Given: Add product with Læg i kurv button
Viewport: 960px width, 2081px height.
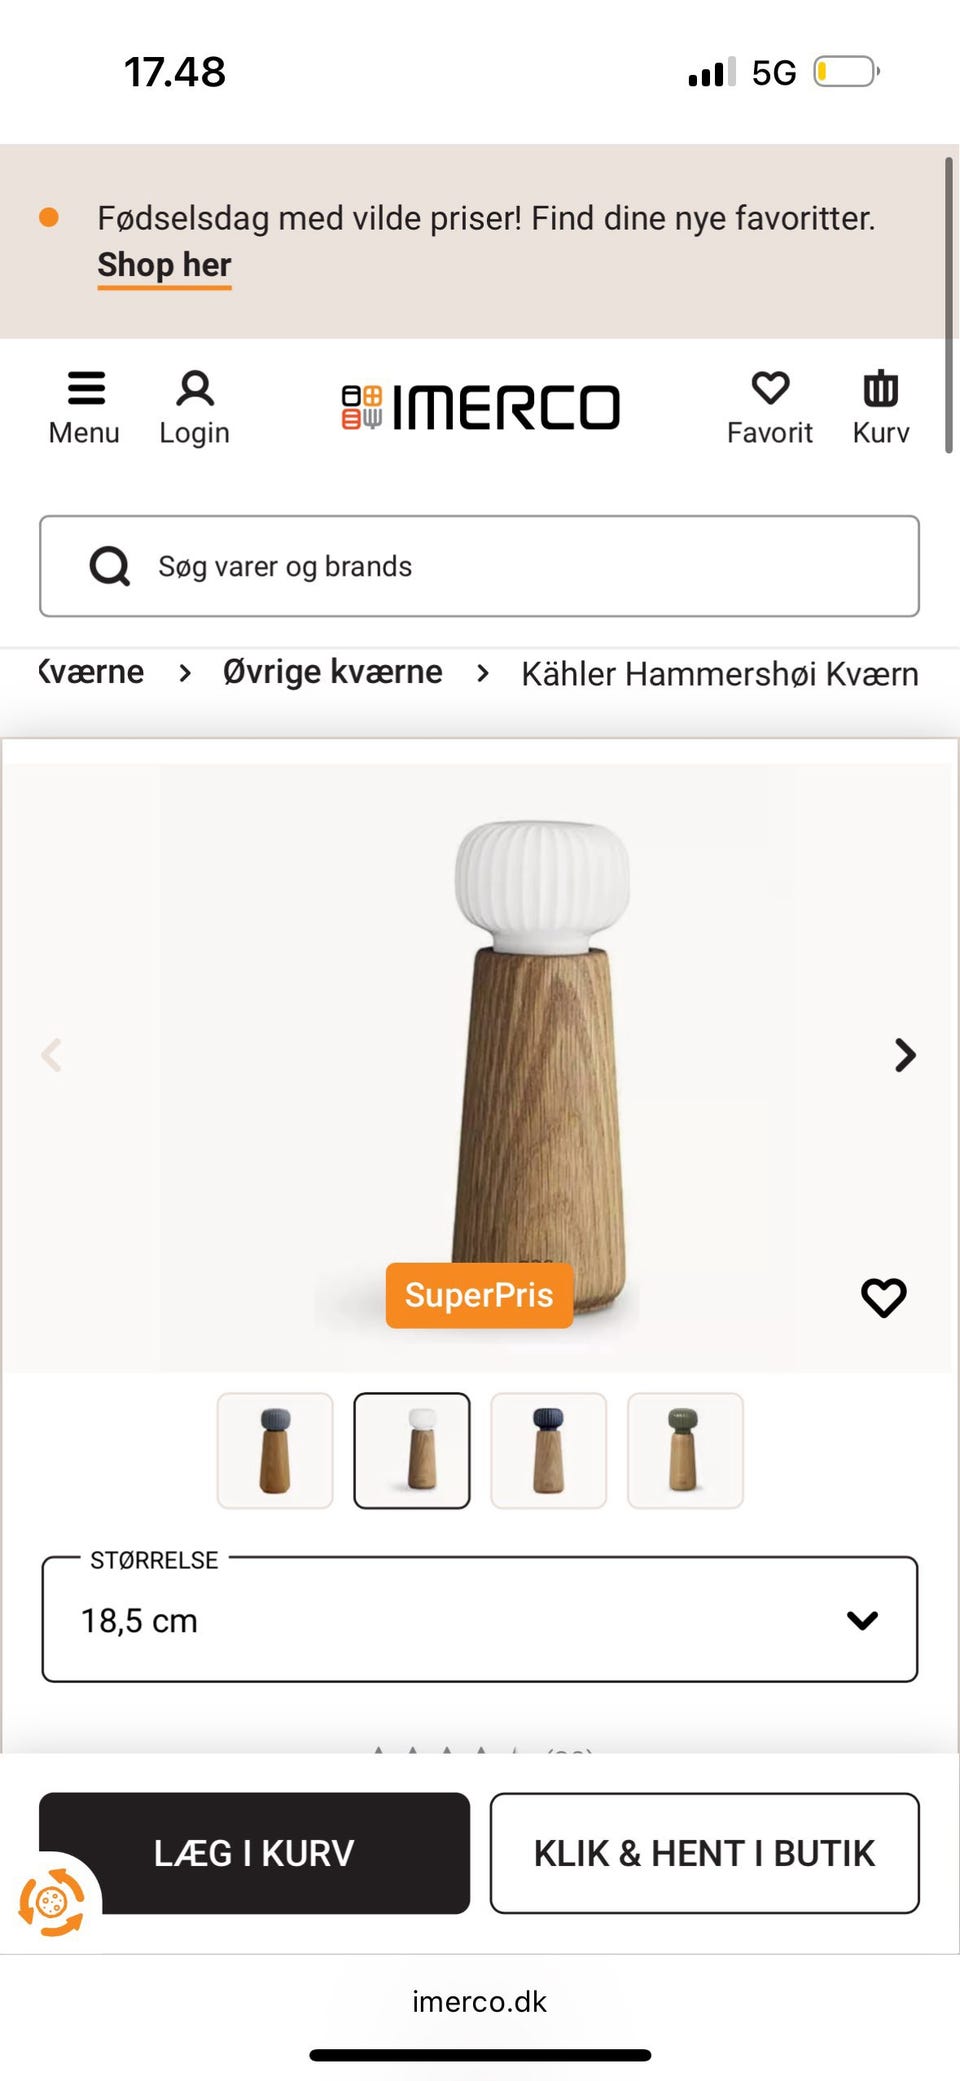Looking at the screenshot, I should (254, 1853).
